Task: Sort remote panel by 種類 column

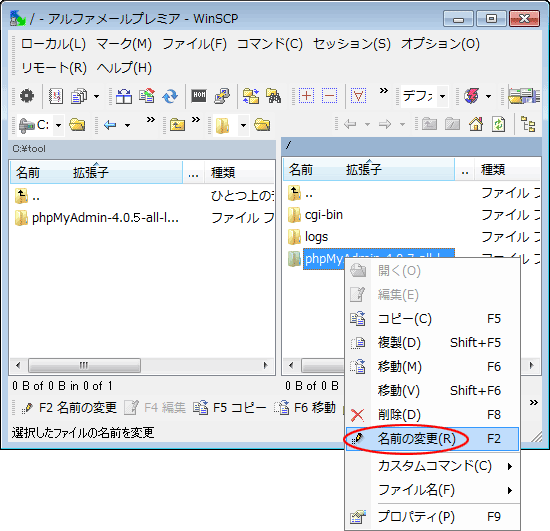Action: click(507, 170)
